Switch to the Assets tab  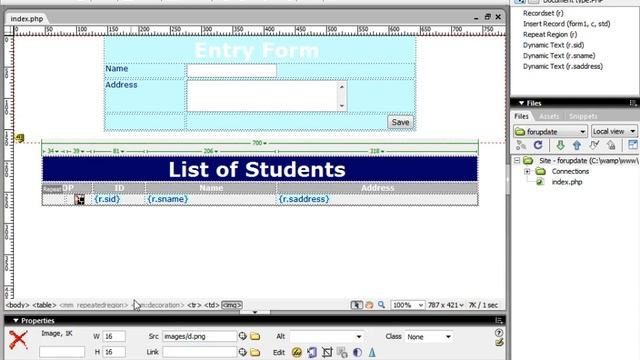(x=549, y=117)
